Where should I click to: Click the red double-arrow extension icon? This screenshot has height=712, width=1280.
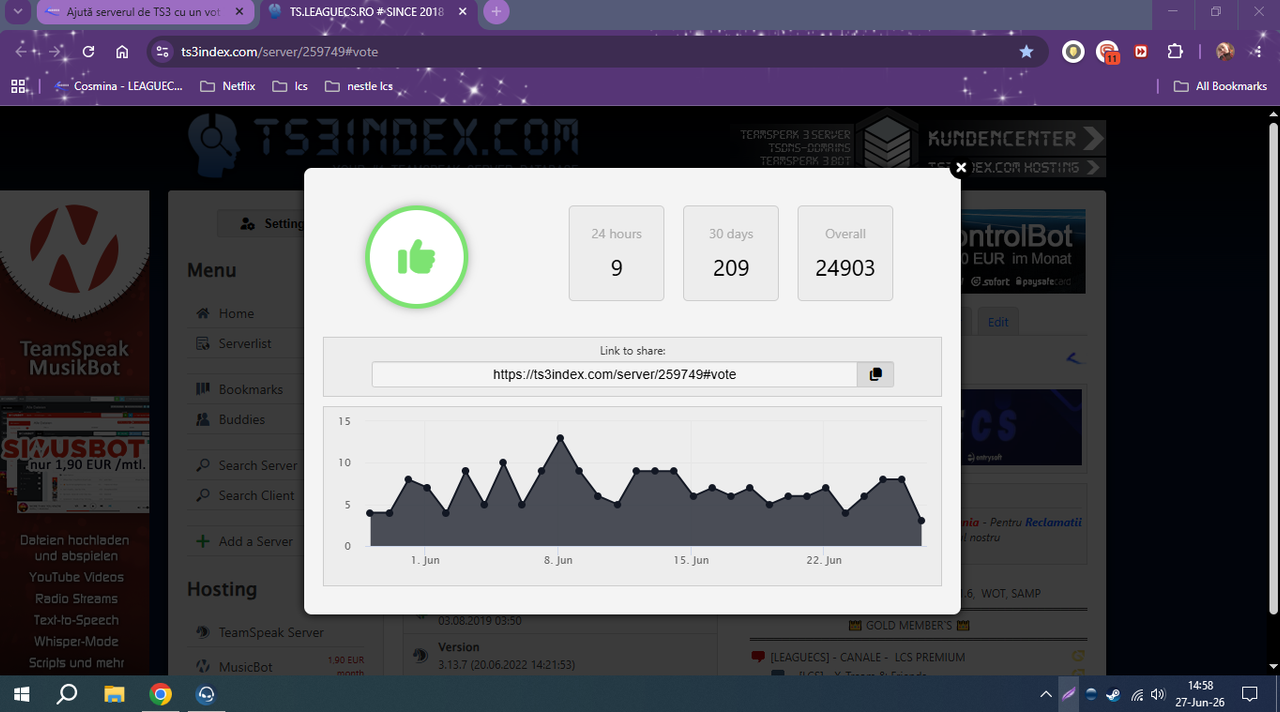click(1141, 52)
